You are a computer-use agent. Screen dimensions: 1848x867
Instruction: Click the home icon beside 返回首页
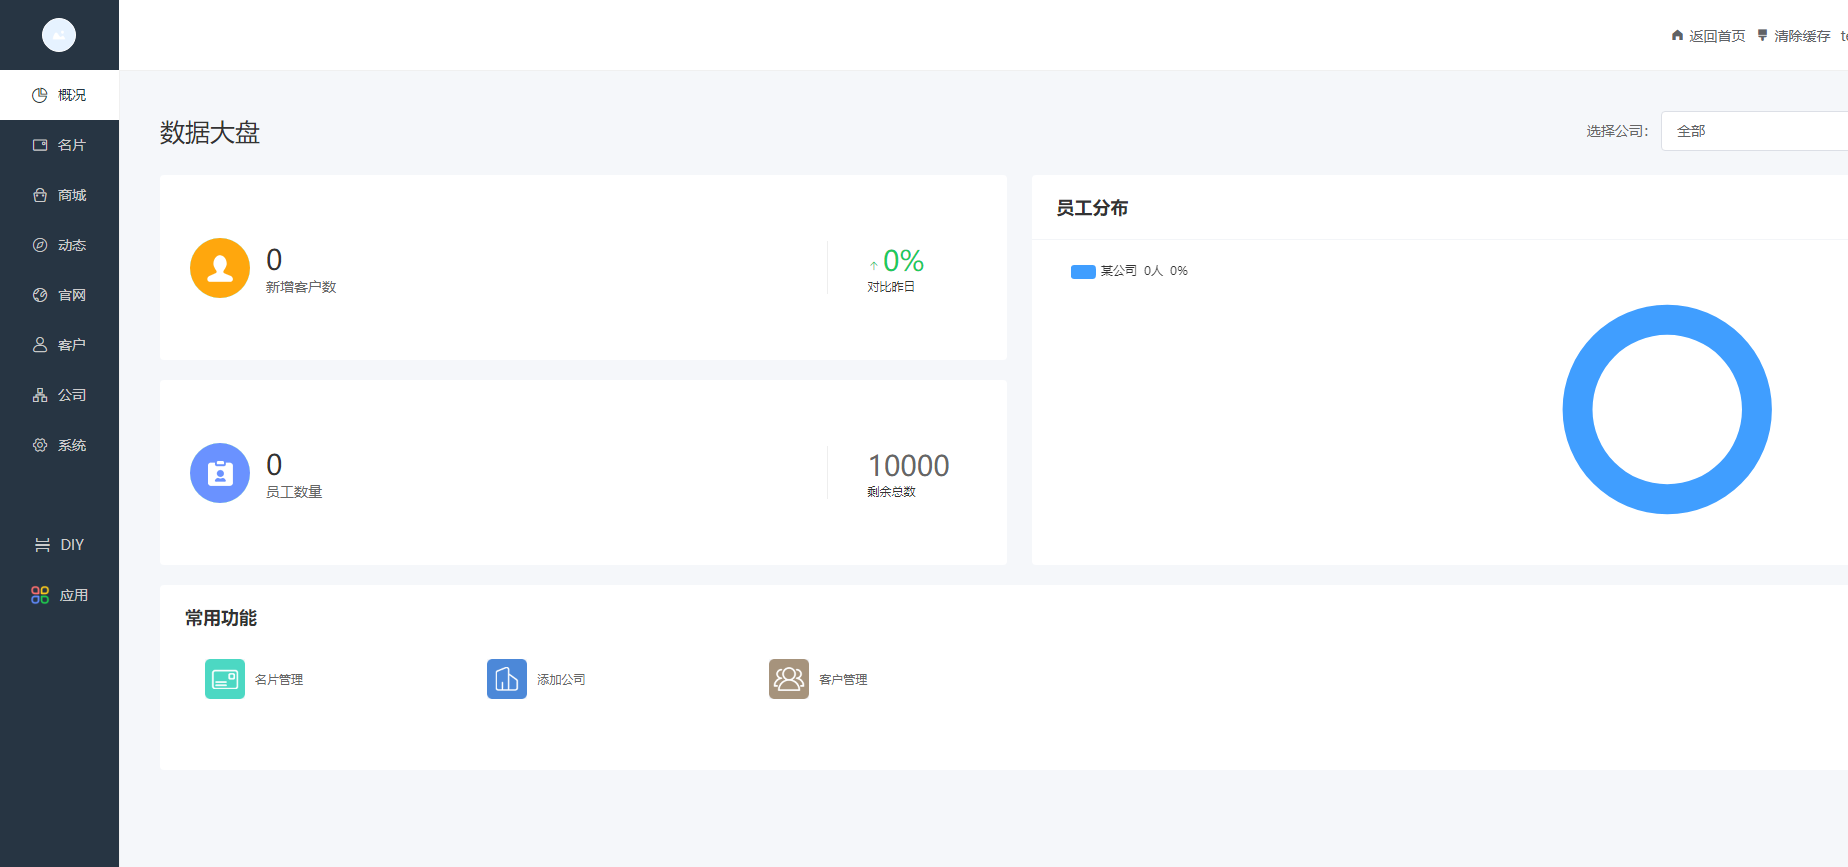pyautogui.click(x=1677, y=35)
